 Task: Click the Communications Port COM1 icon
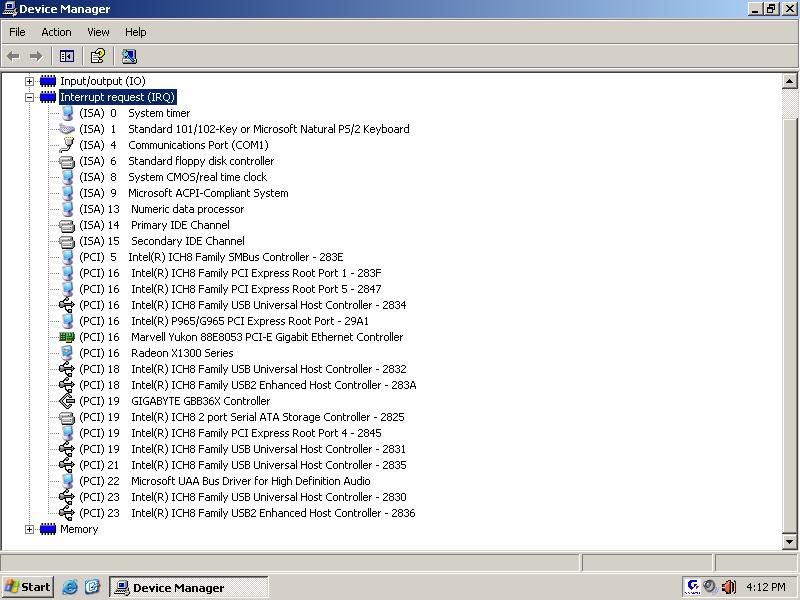67,145
